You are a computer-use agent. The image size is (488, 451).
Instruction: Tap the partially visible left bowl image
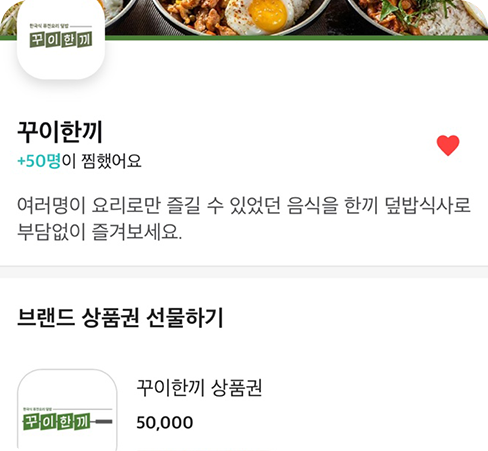(122, 12)
